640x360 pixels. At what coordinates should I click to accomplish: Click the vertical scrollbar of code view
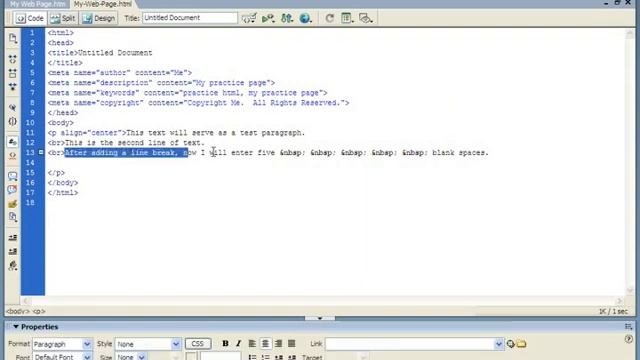629,162
